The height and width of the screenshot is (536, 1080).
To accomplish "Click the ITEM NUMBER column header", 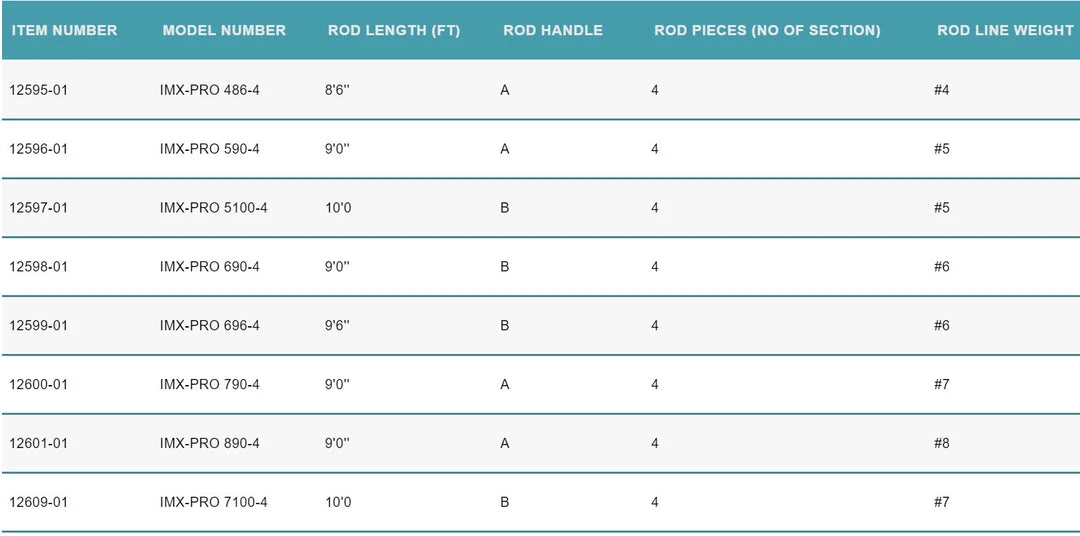I will [64, 30].
